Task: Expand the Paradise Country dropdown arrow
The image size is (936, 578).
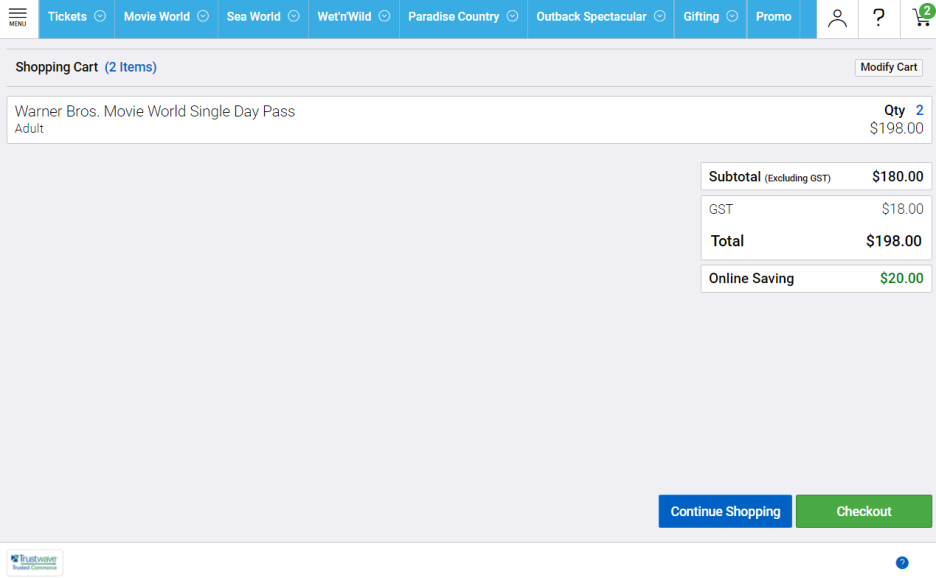Action: [x=512, y=16]
